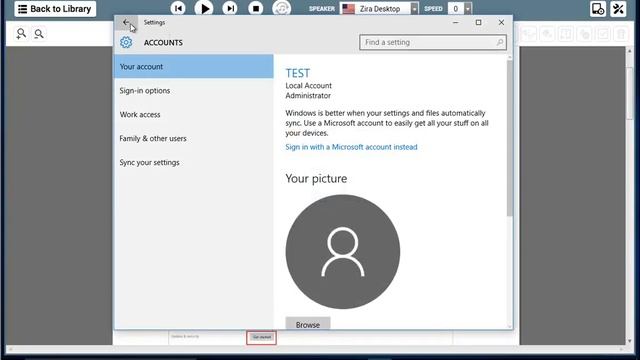Click the Browse button under Your picture
Image resolution: width=640 pixels, height=360 pixels.
point(308,324)
